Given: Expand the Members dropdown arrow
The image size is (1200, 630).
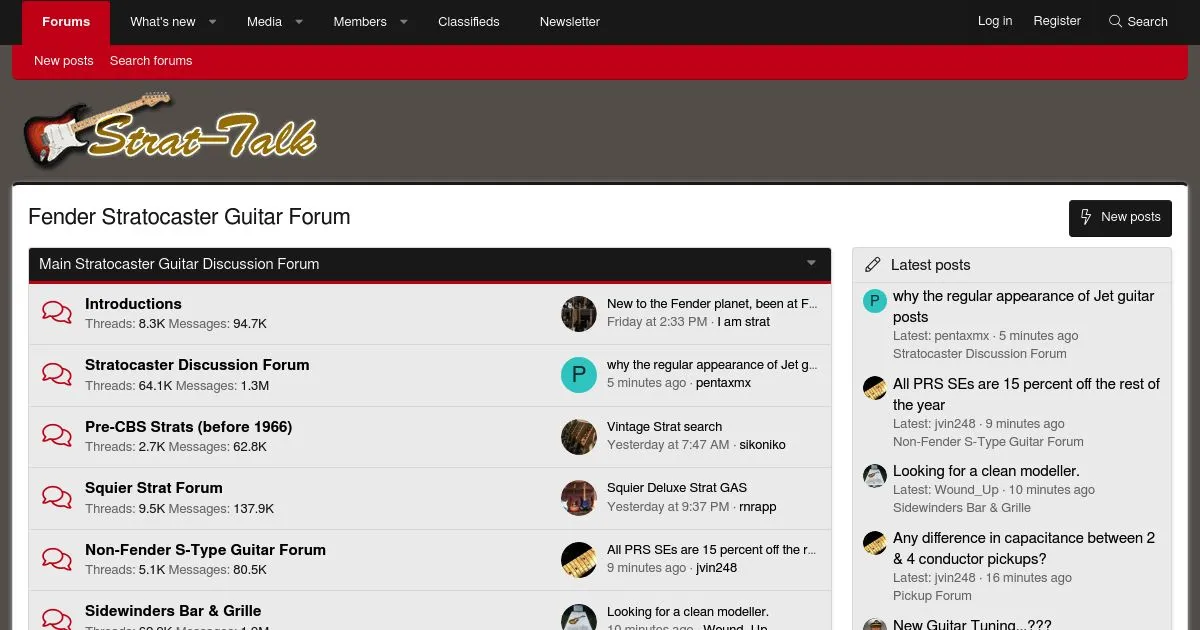Looking at the screenshot, I should point(404,22).
